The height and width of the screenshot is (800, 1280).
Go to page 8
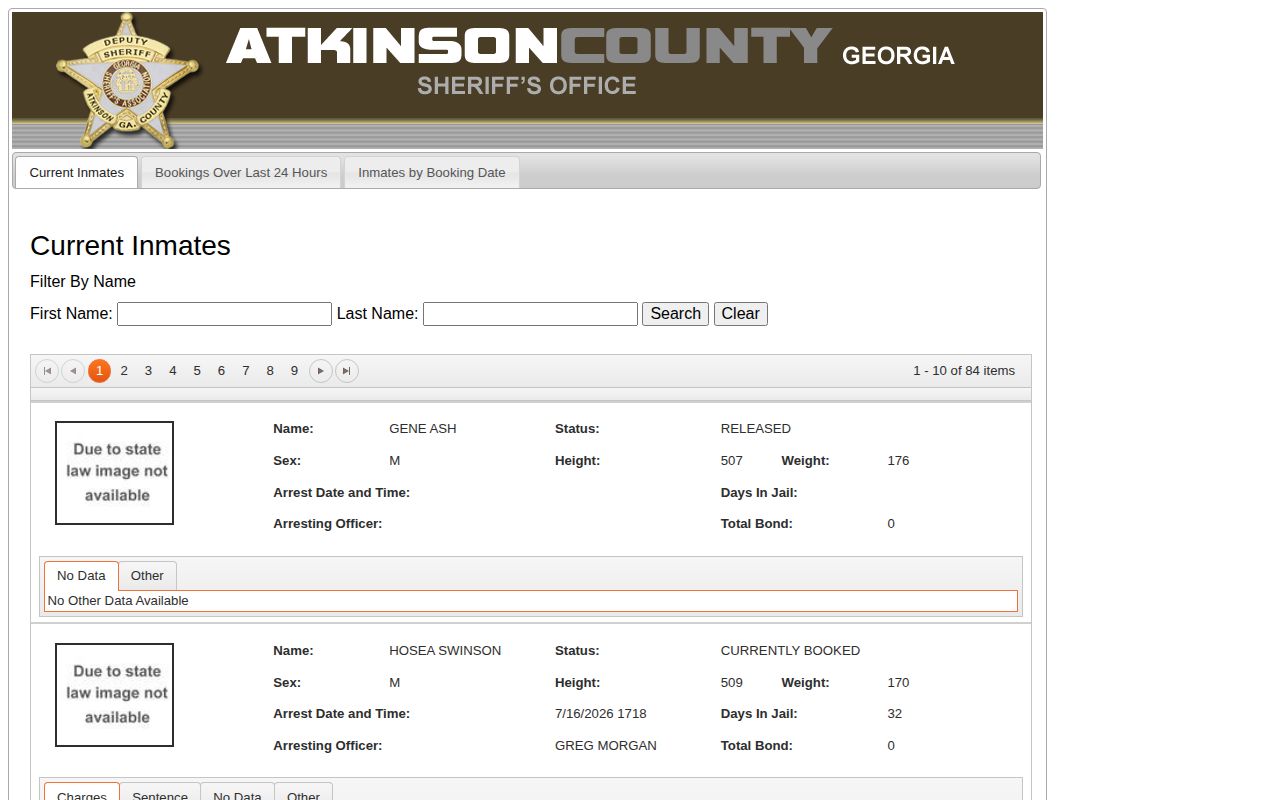[x=270, y=371]
